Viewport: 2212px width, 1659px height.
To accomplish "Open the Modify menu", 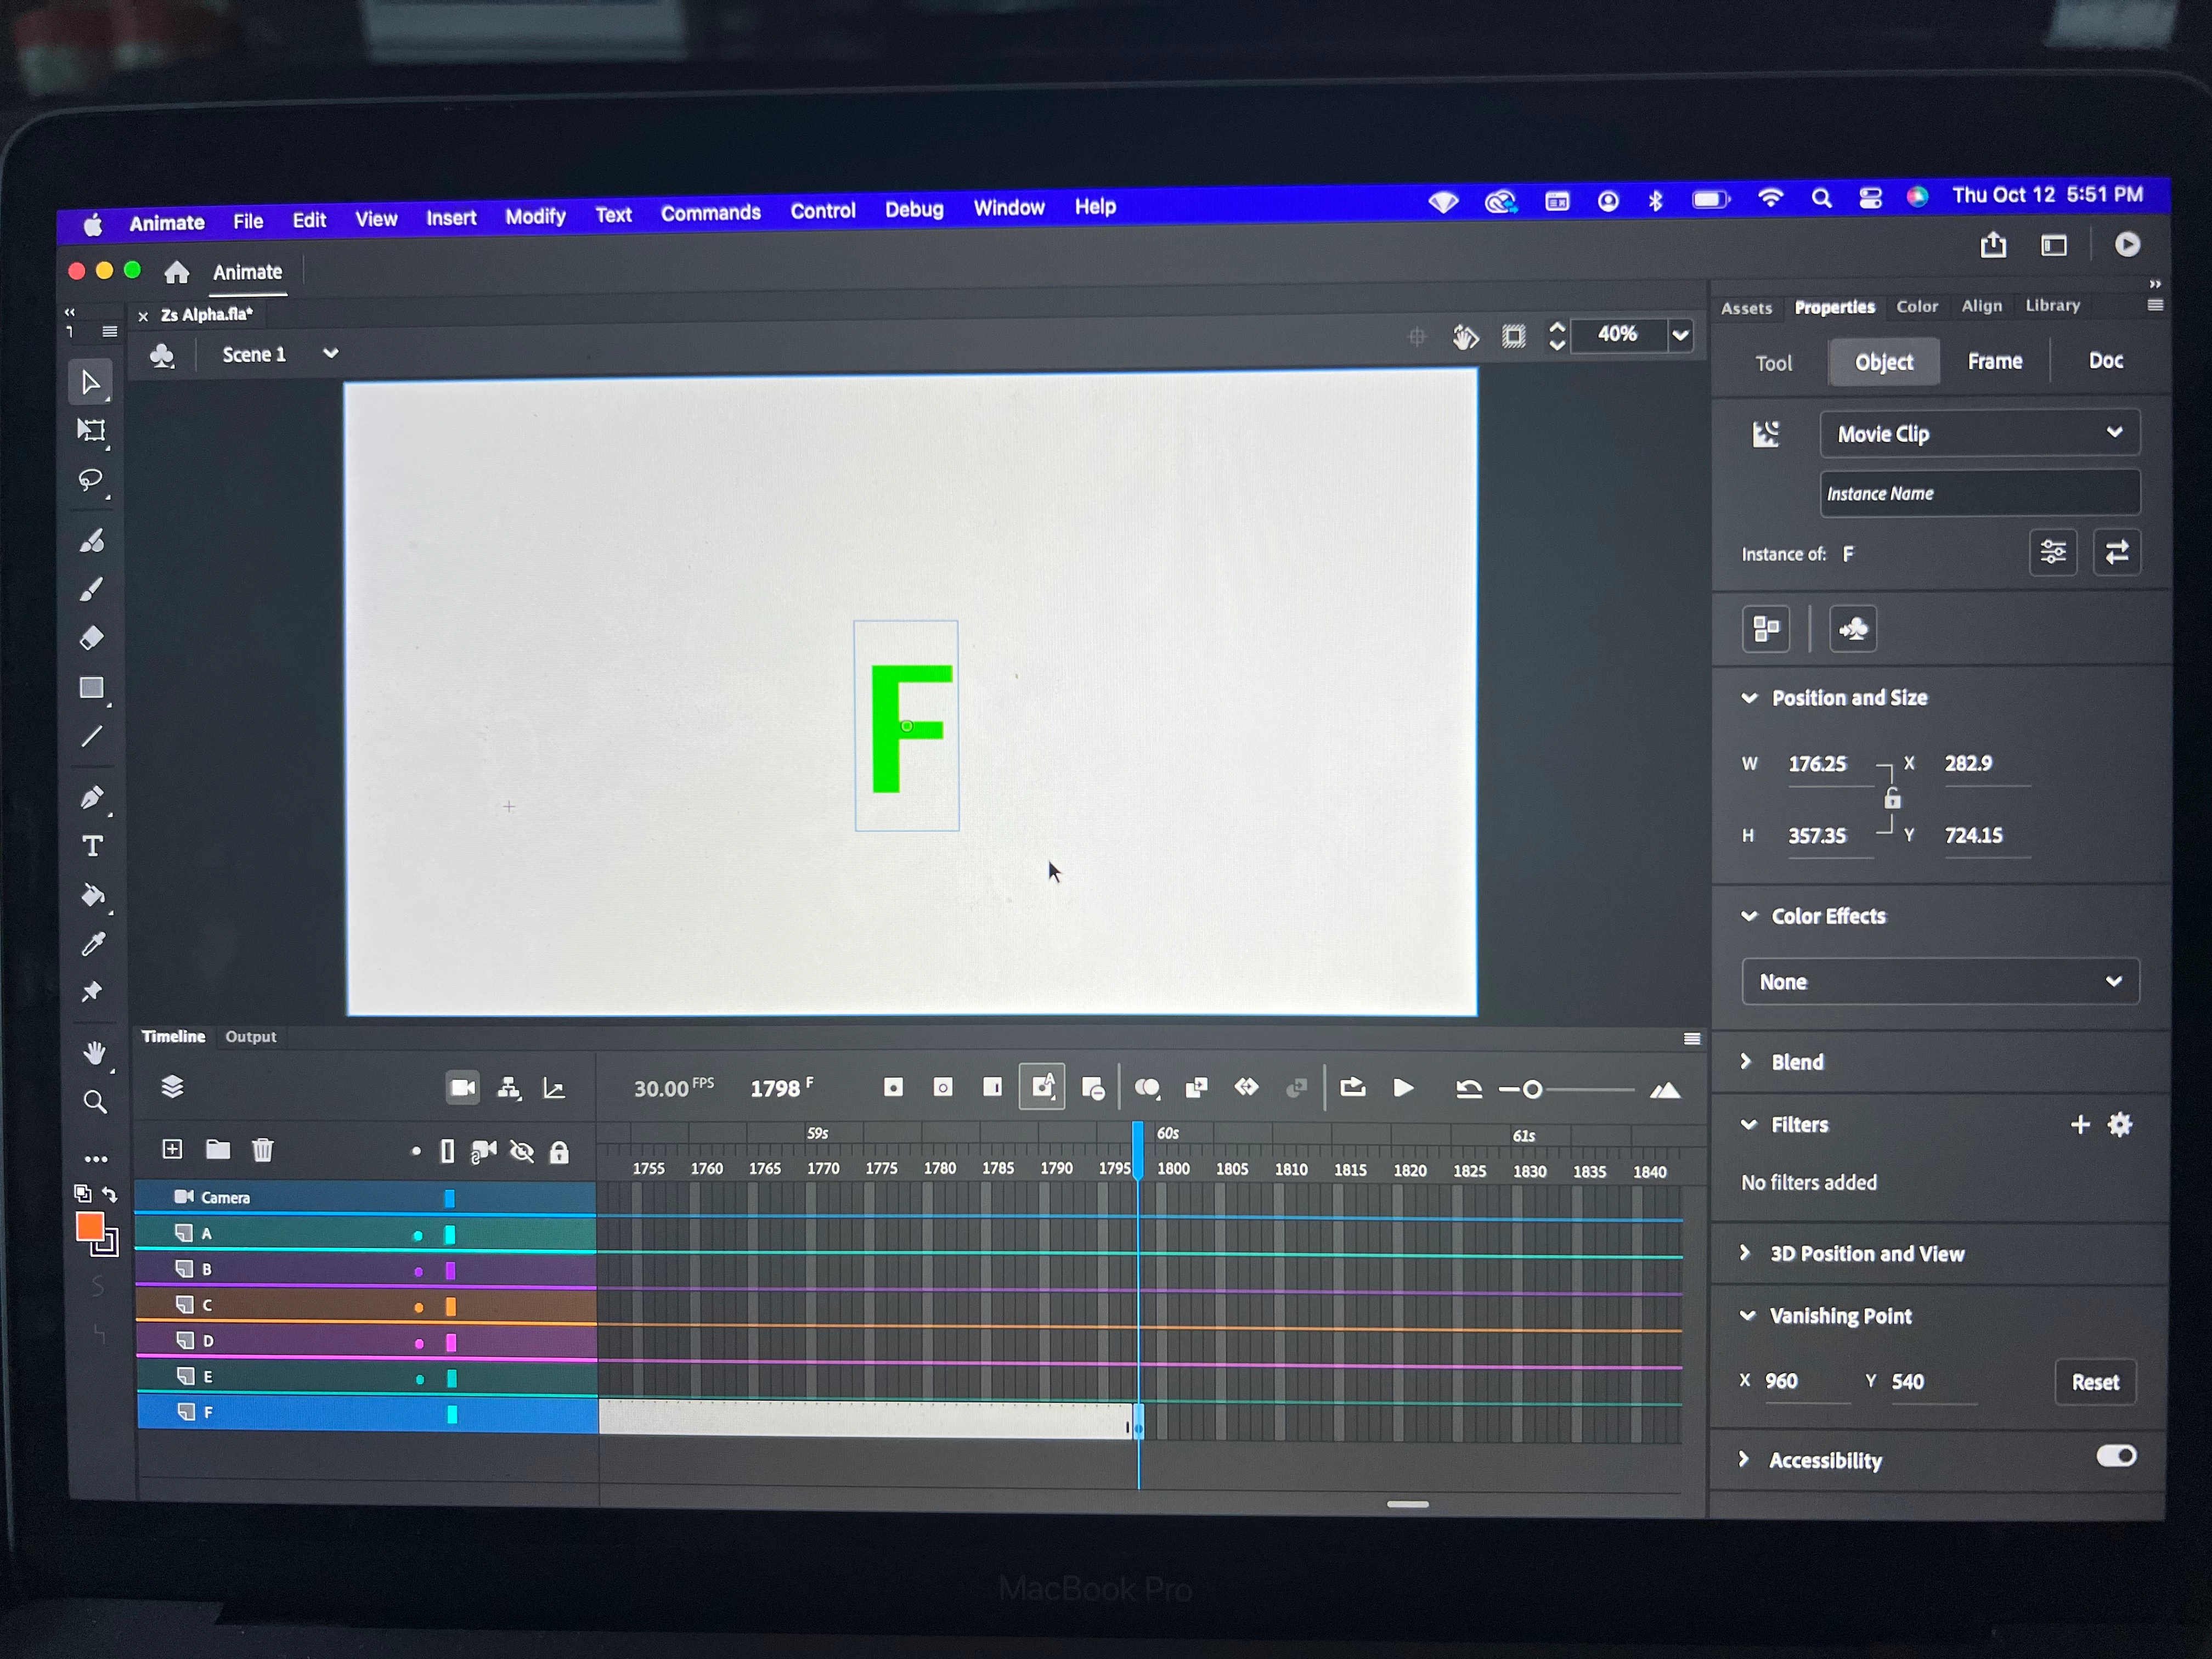I will (534, 216).
